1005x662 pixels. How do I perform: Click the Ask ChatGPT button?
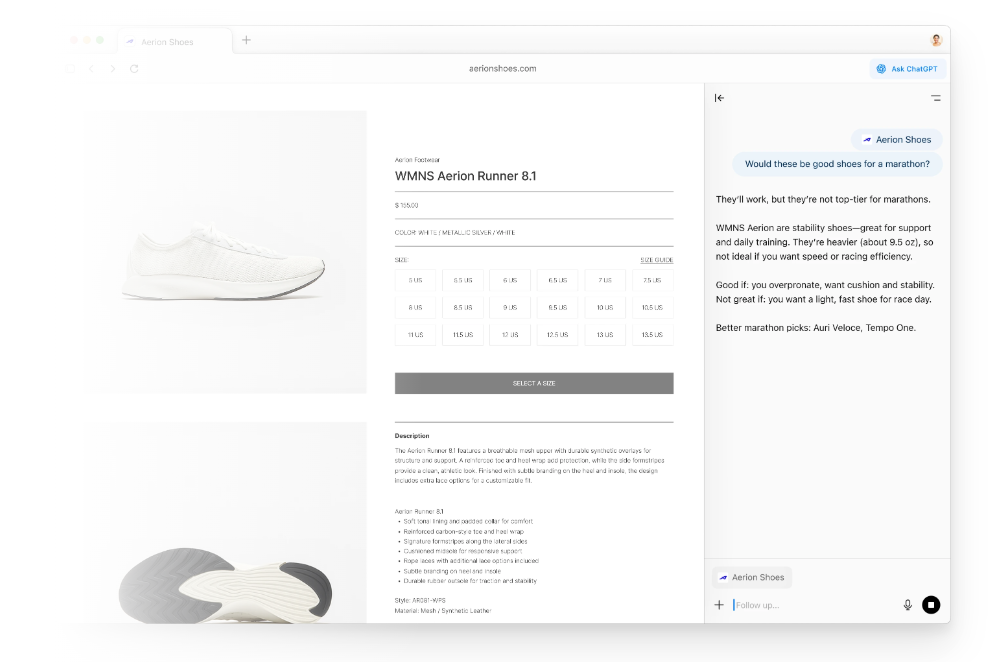tap(907, 69)
